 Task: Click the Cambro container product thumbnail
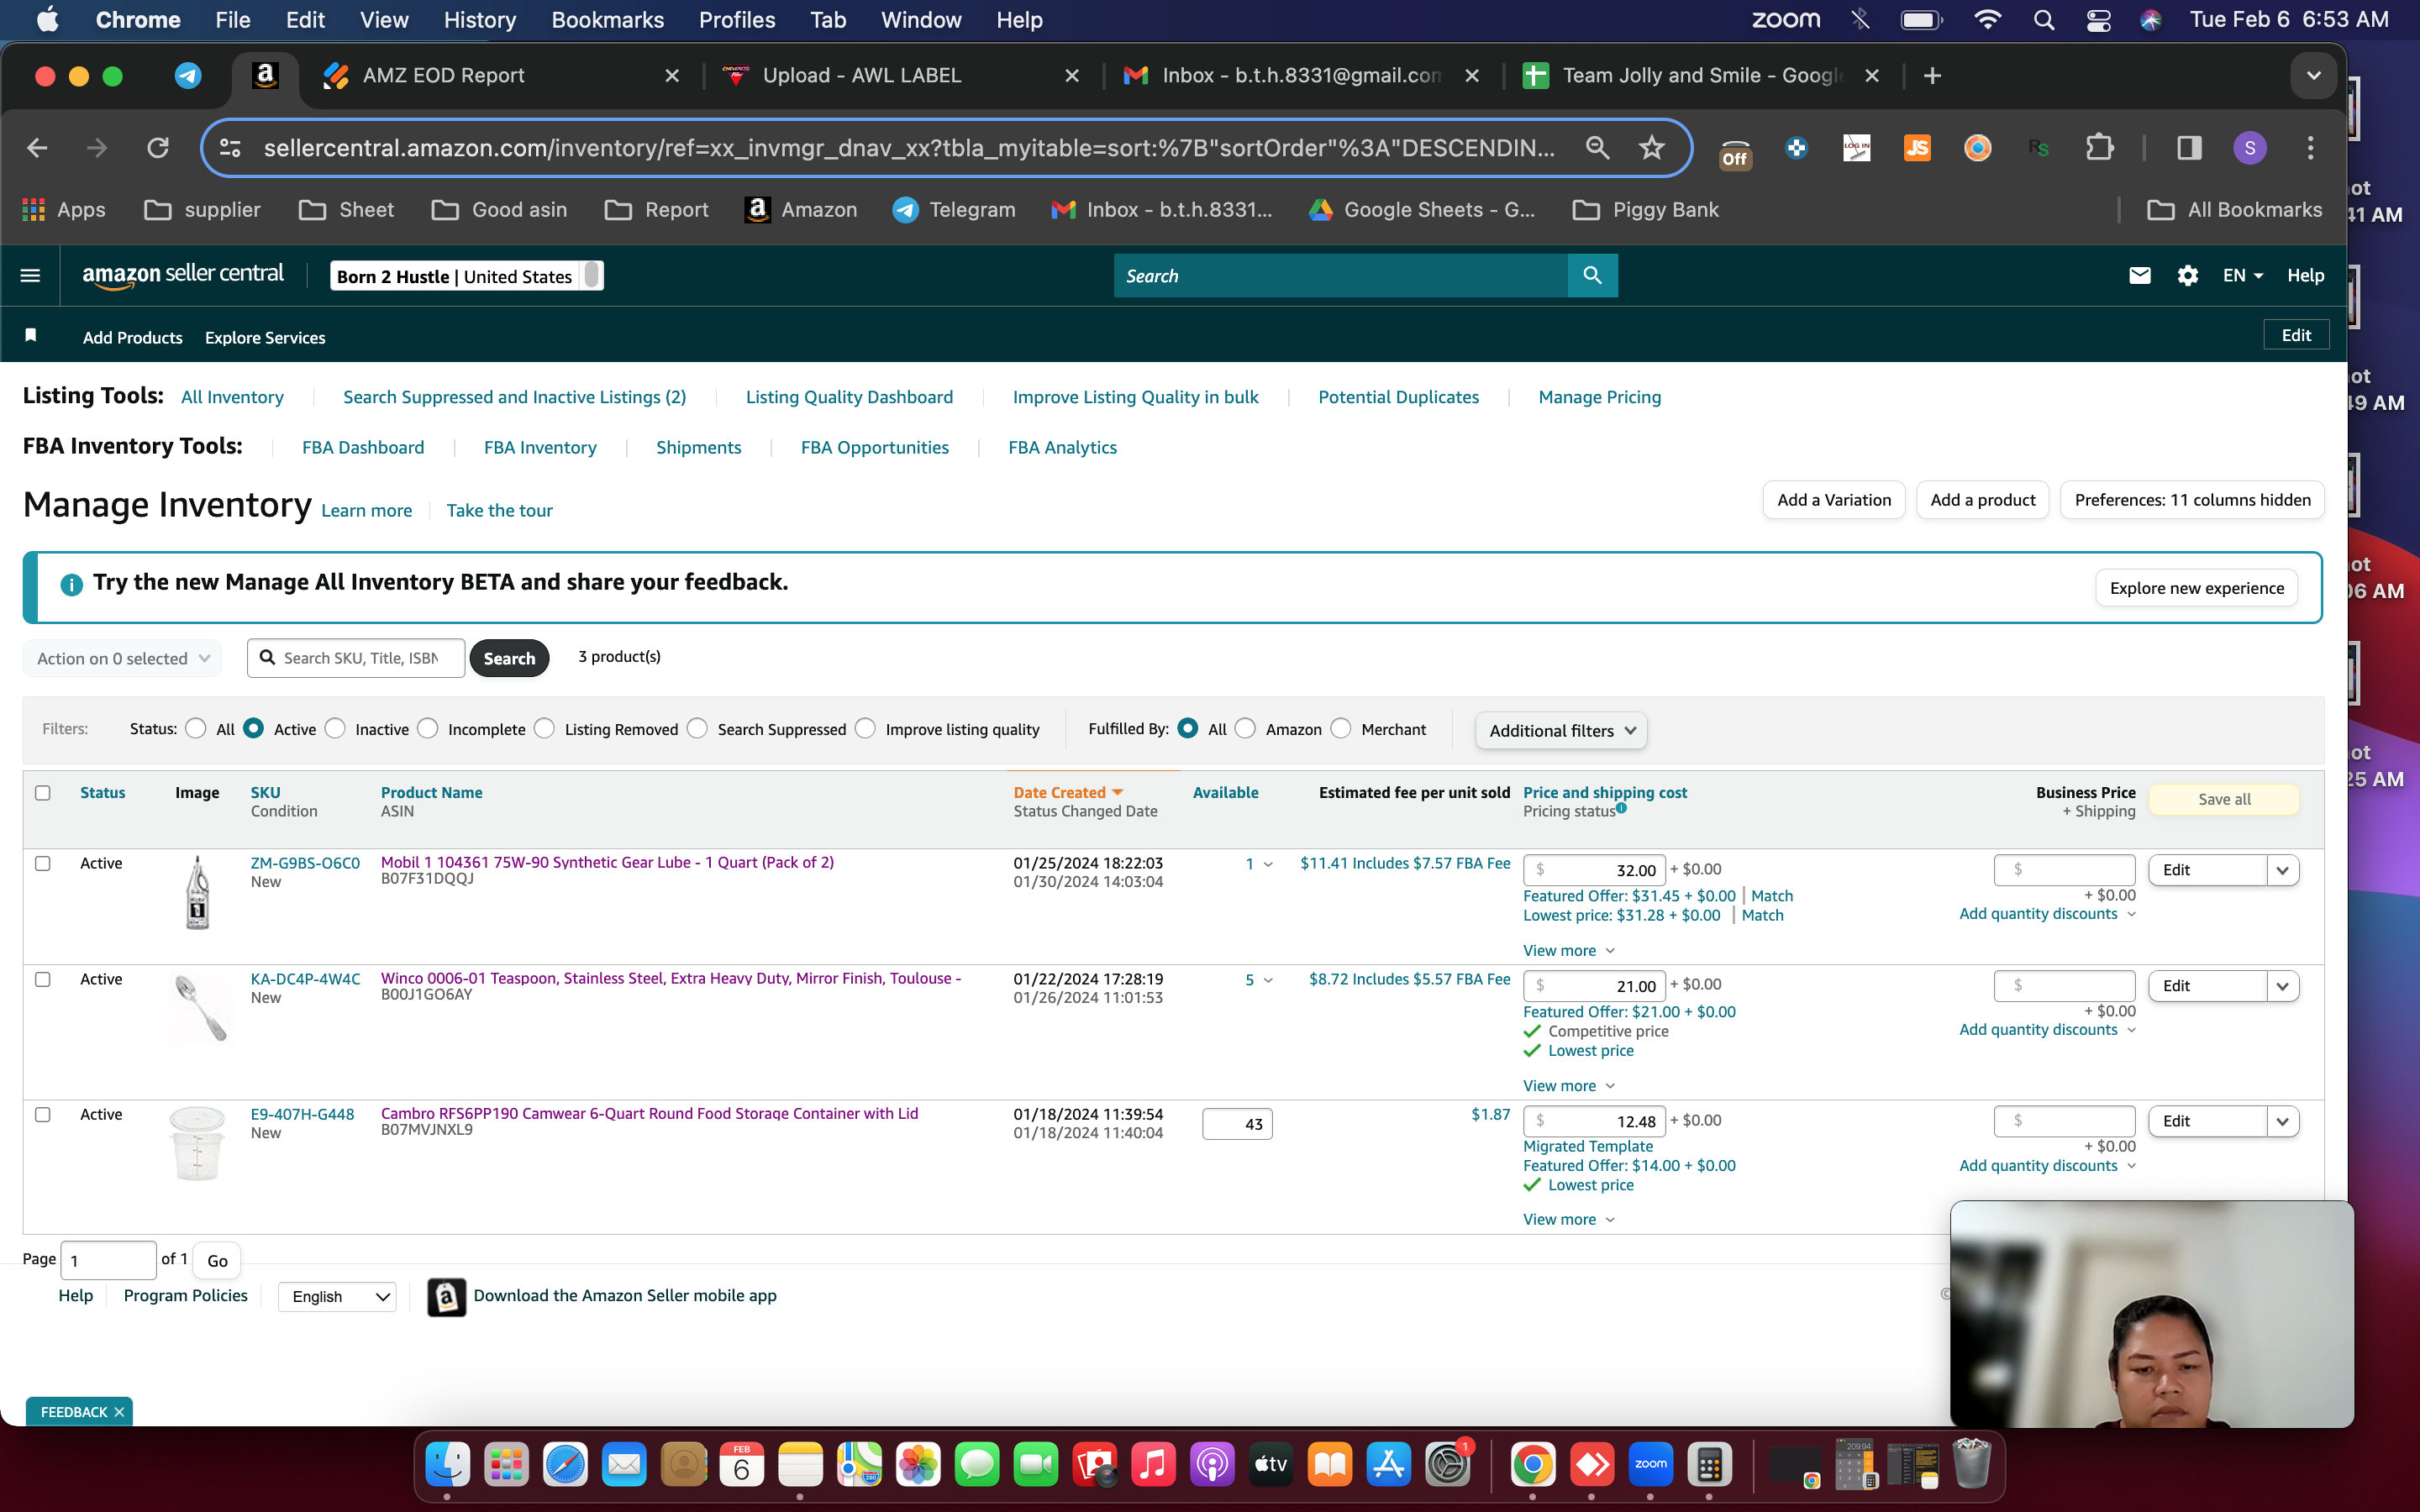[197, 1144]
